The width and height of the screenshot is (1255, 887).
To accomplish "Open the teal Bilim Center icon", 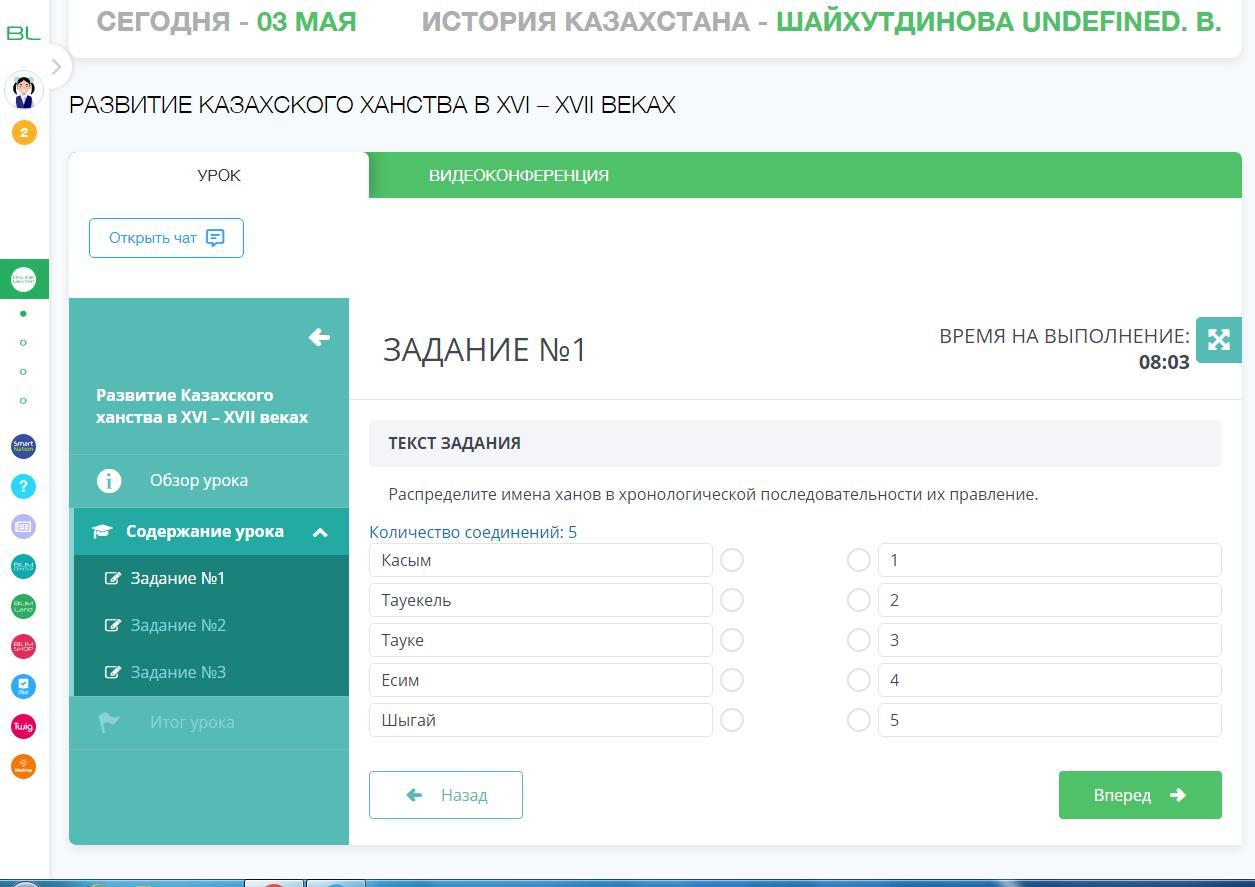I will (x=23, y=566).
